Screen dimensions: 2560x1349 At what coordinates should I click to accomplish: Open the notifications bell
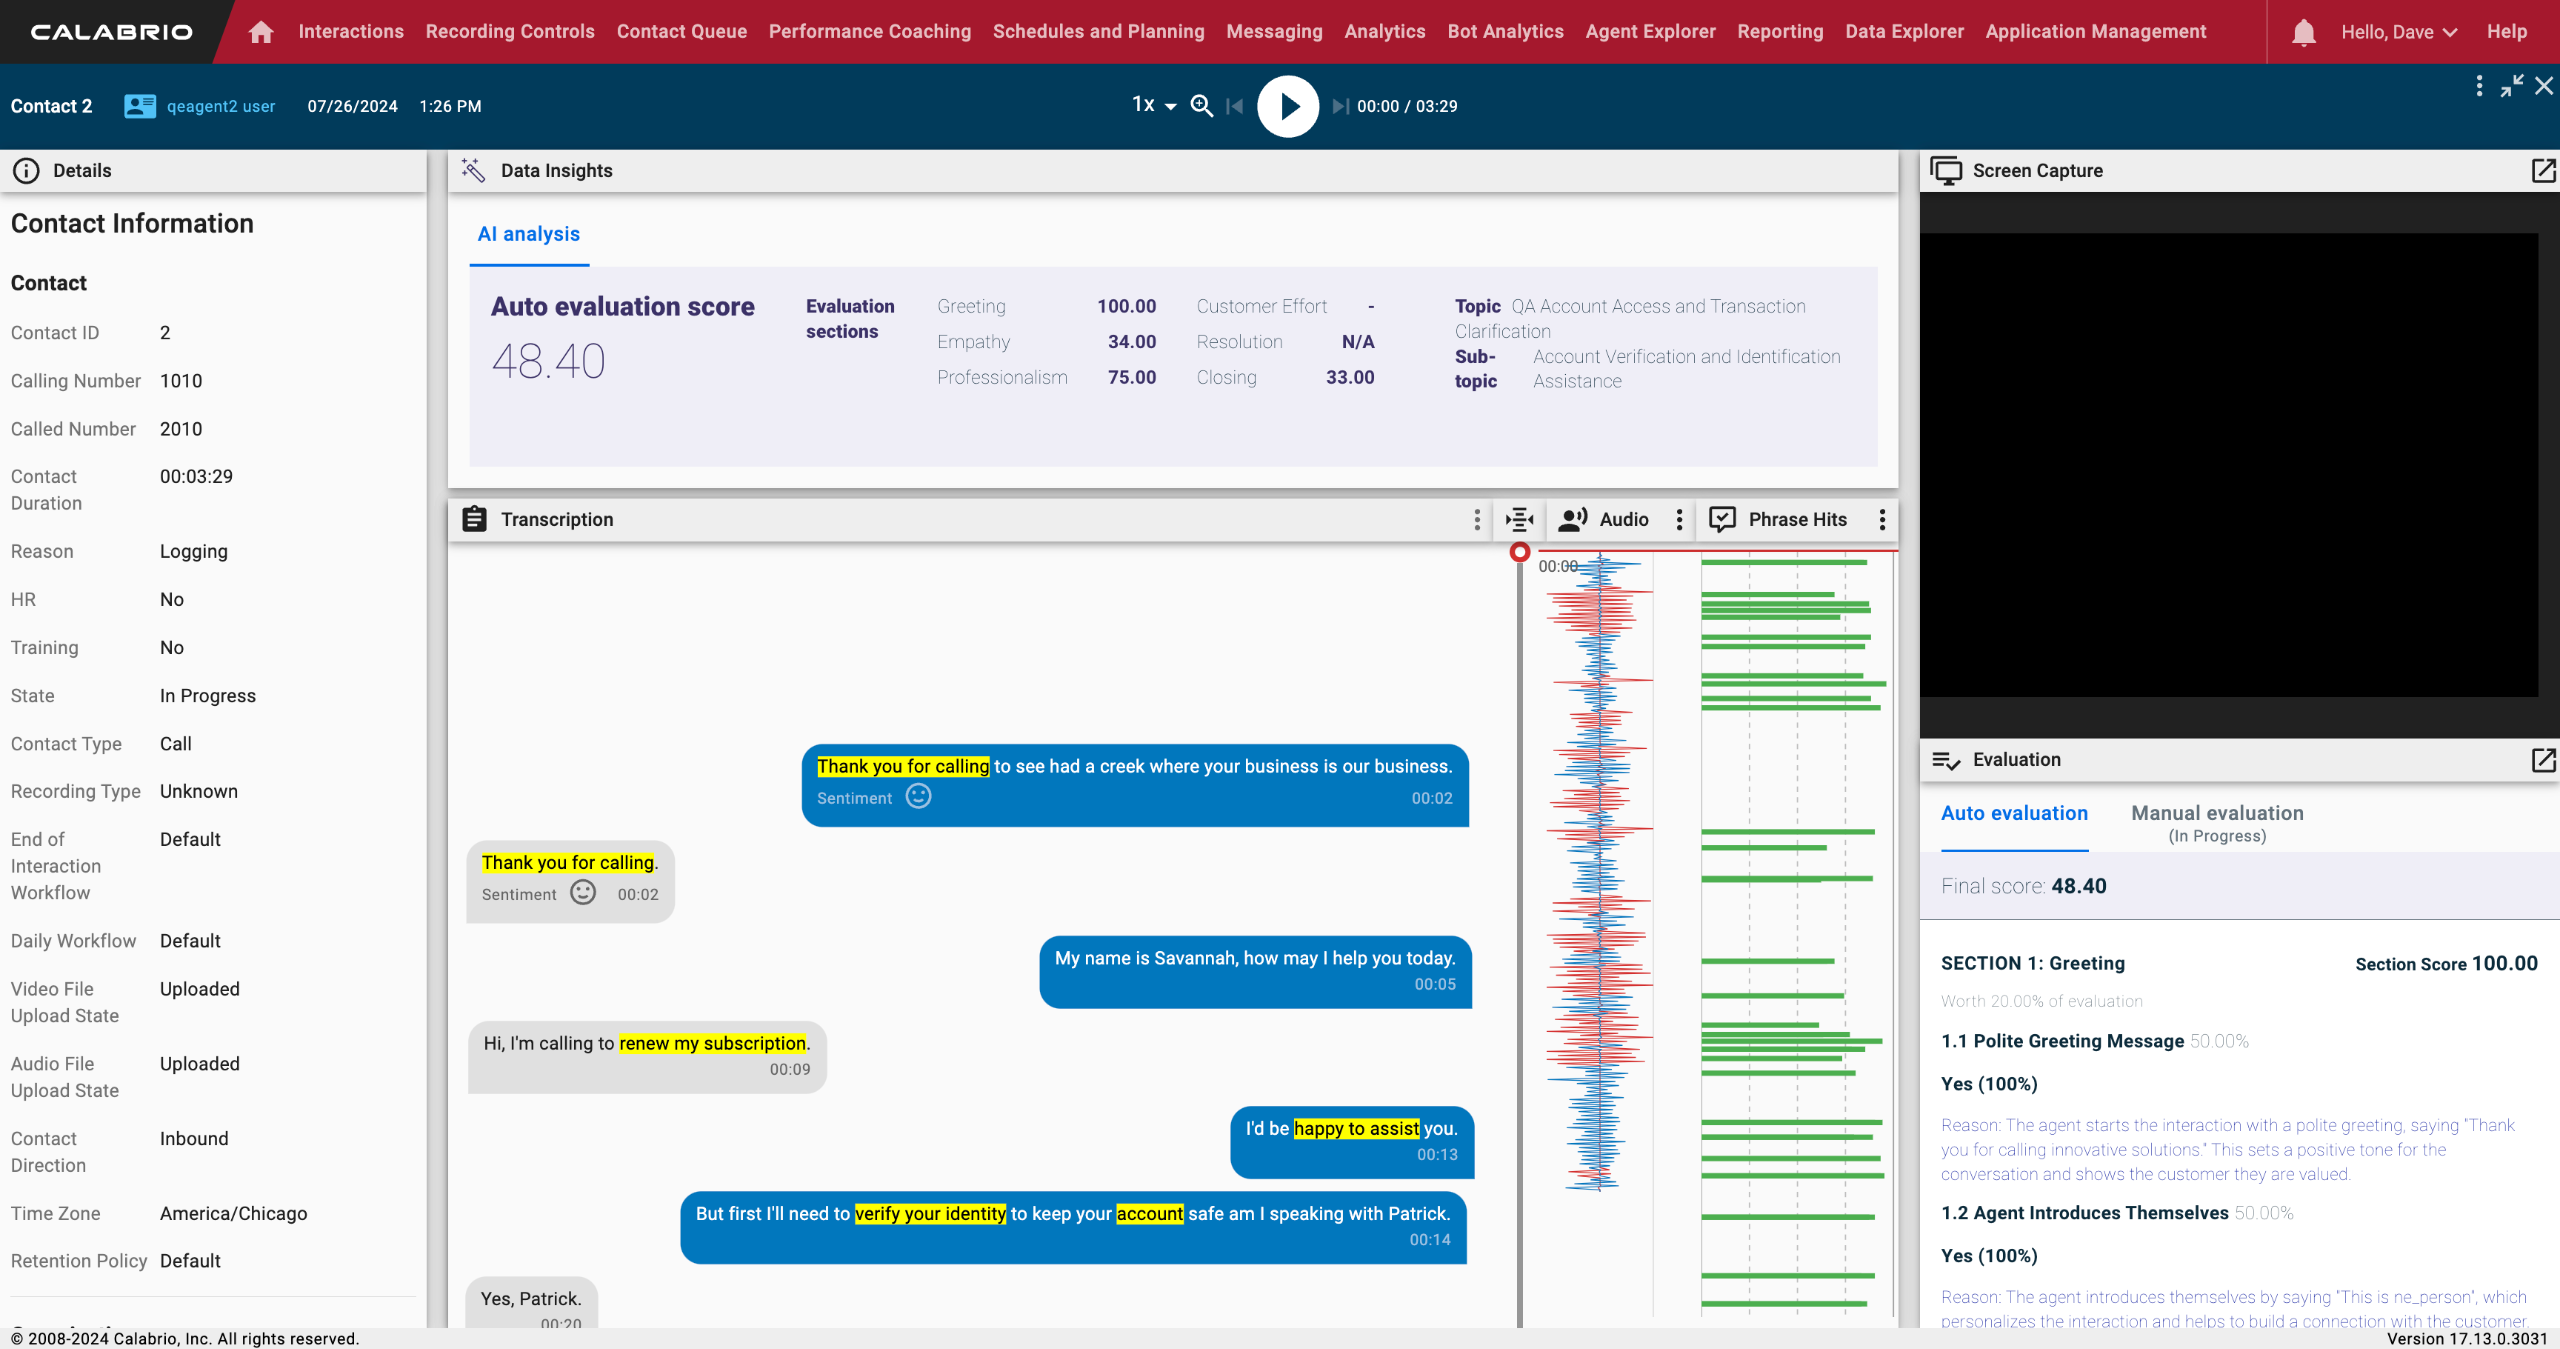[x=2303, y=32]
